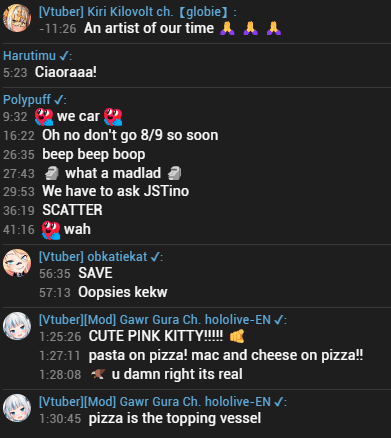Jump to timestamp 56:35
Viewport: 391px width, 438px height.
click(x=55, y=274)
